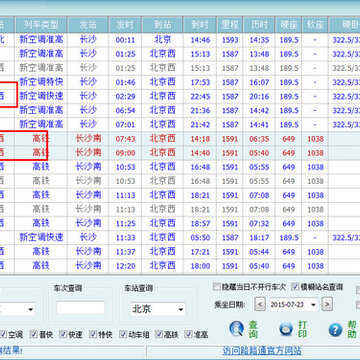Enable 隐藏当日不开行车次 option
Viewport: 360px width, 360px height.
(x=217, y=287)
